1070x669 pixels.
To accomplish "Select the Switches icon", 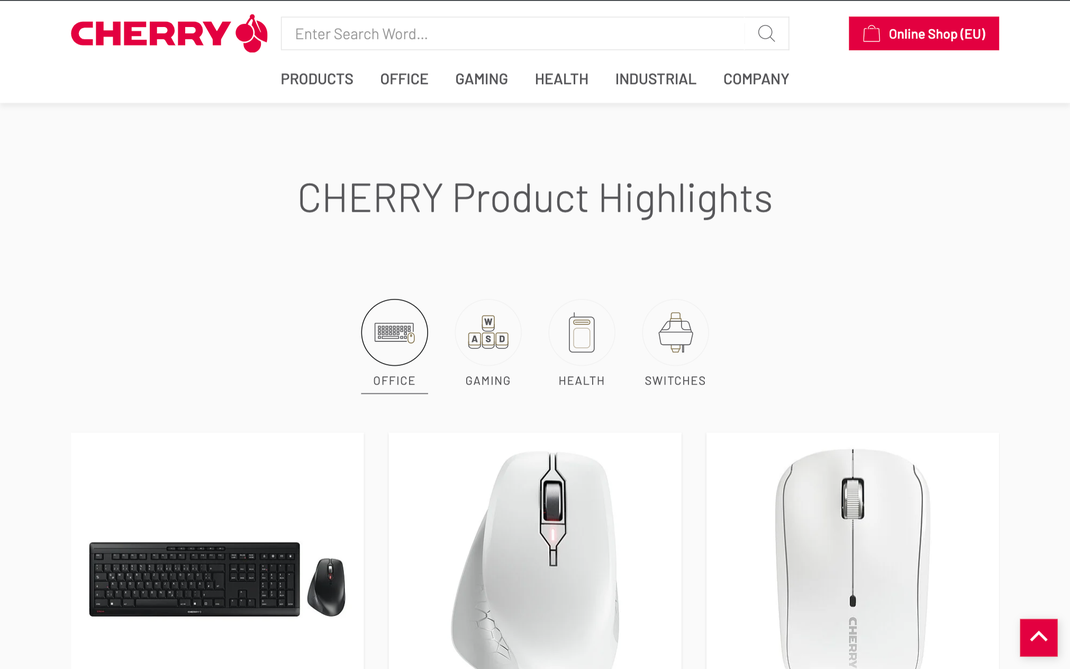I will (x=675, y=332).
